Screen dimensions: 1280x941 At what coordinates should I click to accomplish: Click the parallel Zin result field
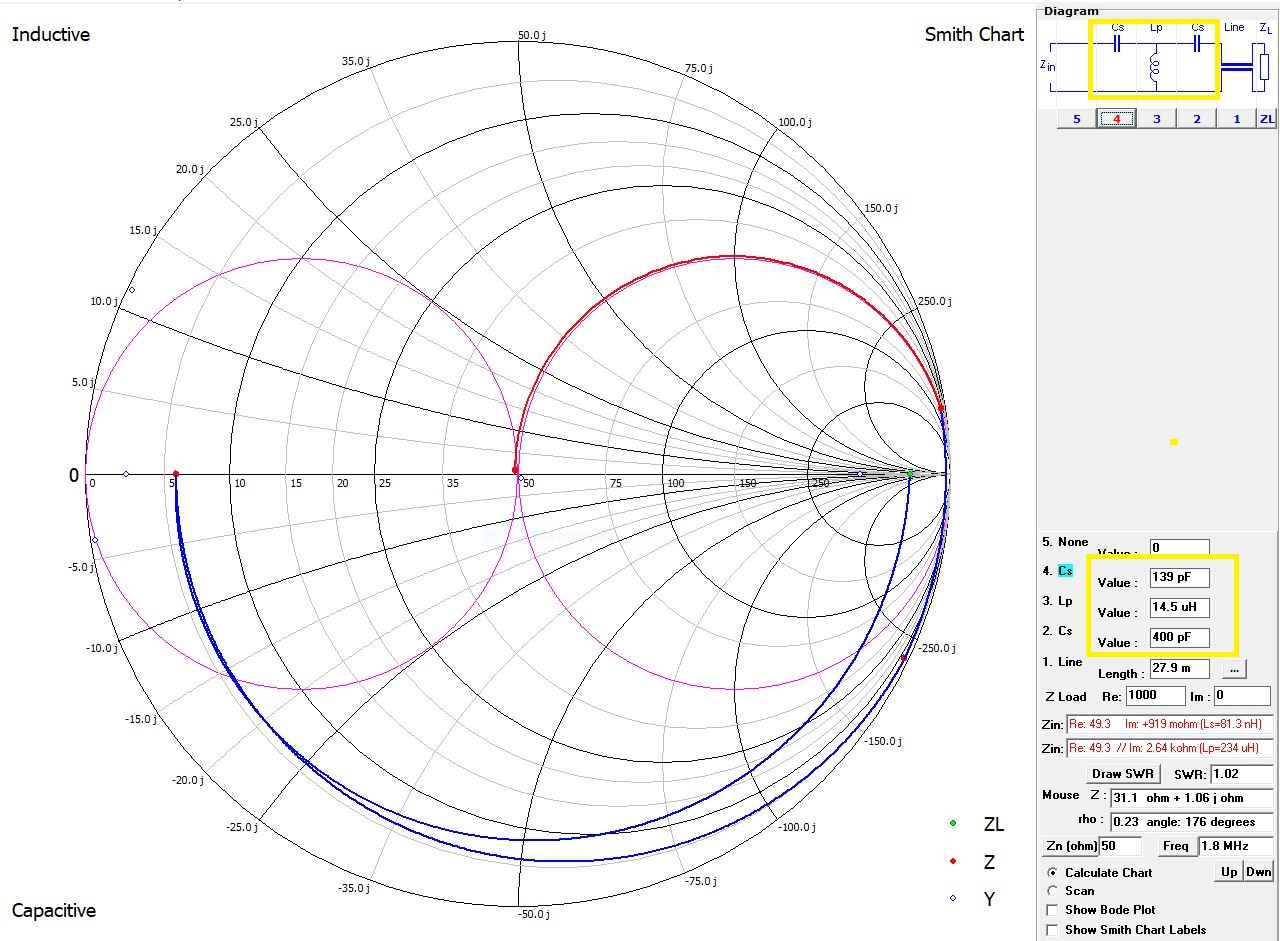click(1169, 748)
